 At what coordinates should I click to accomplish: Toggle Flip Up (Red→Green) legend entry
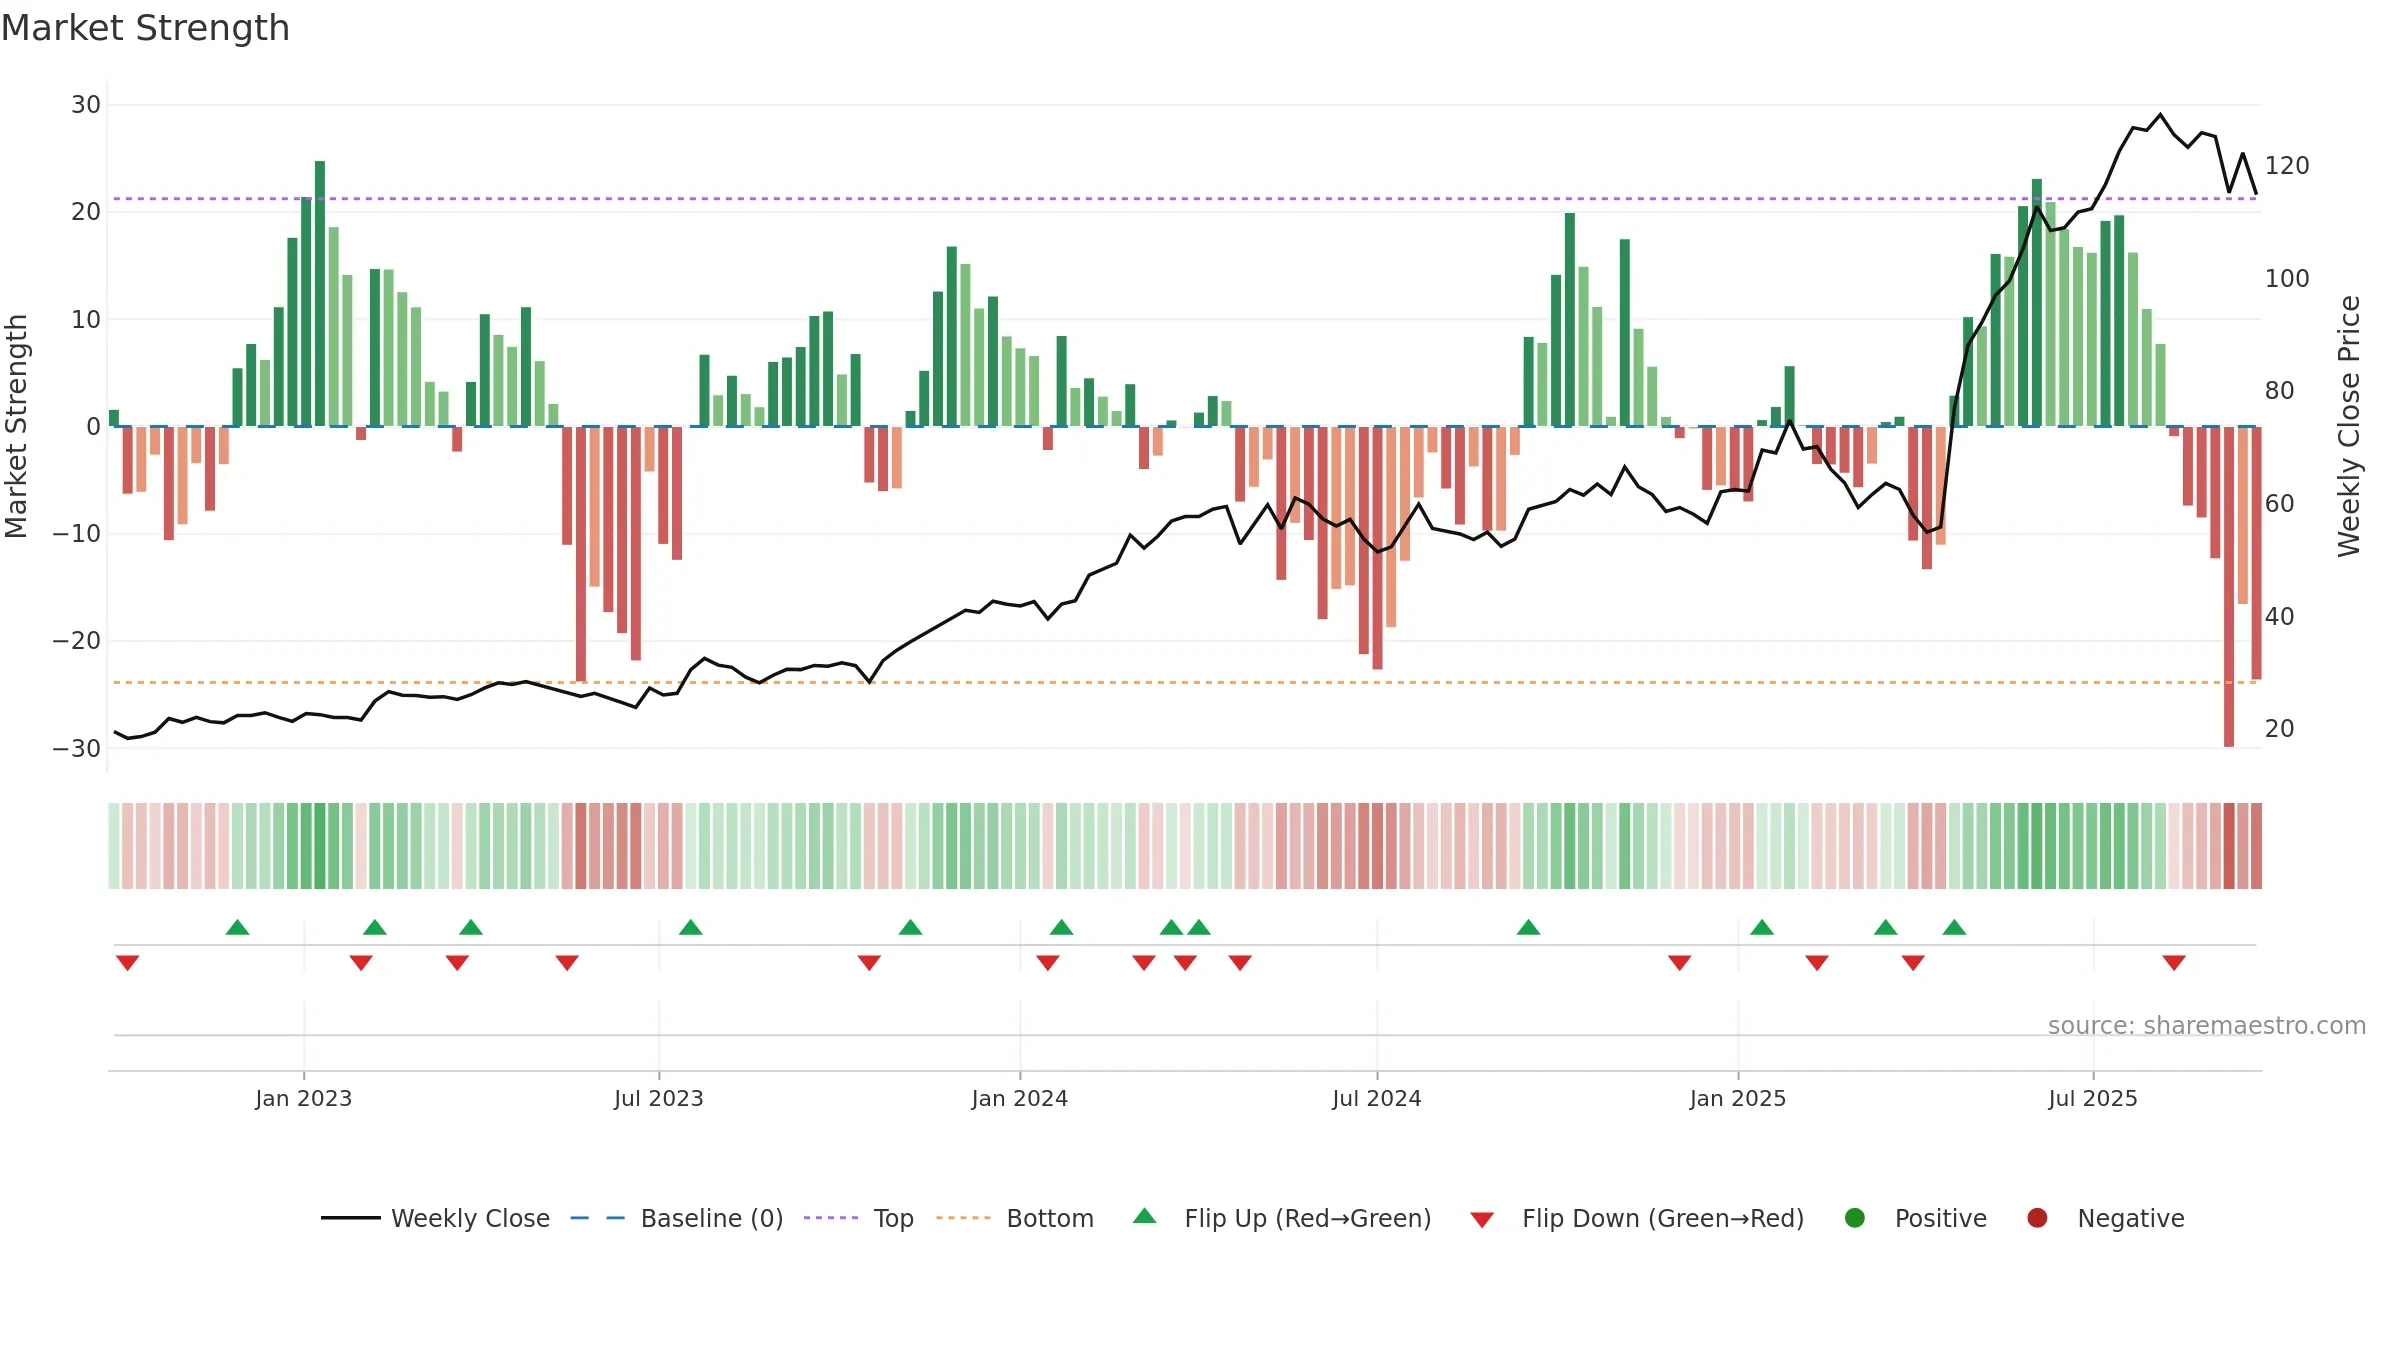1282,1218
